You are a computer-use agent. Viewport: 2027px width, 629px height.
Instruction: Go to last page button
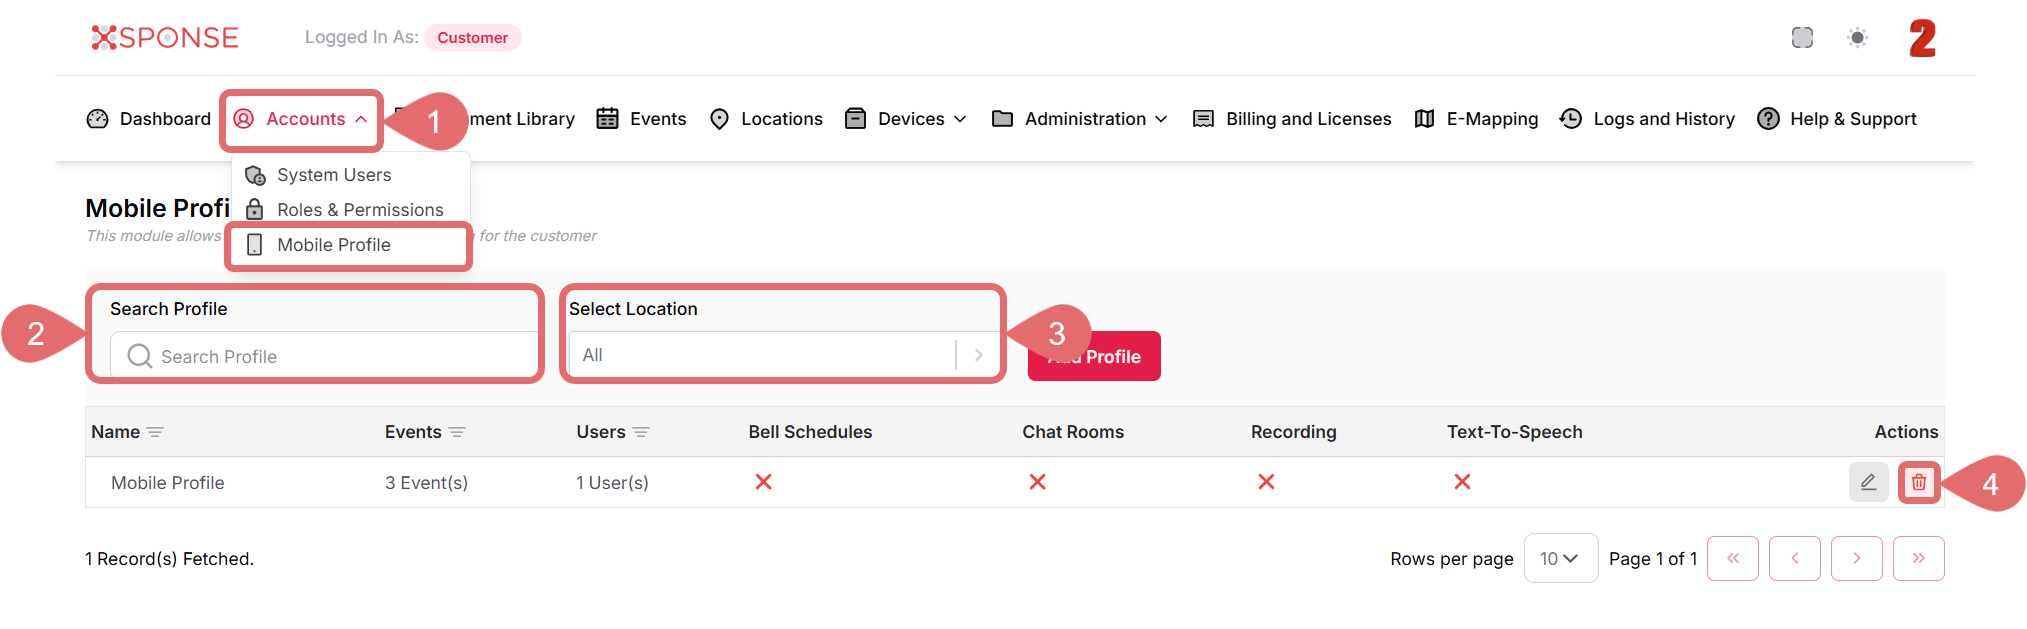click(1917, 558)
